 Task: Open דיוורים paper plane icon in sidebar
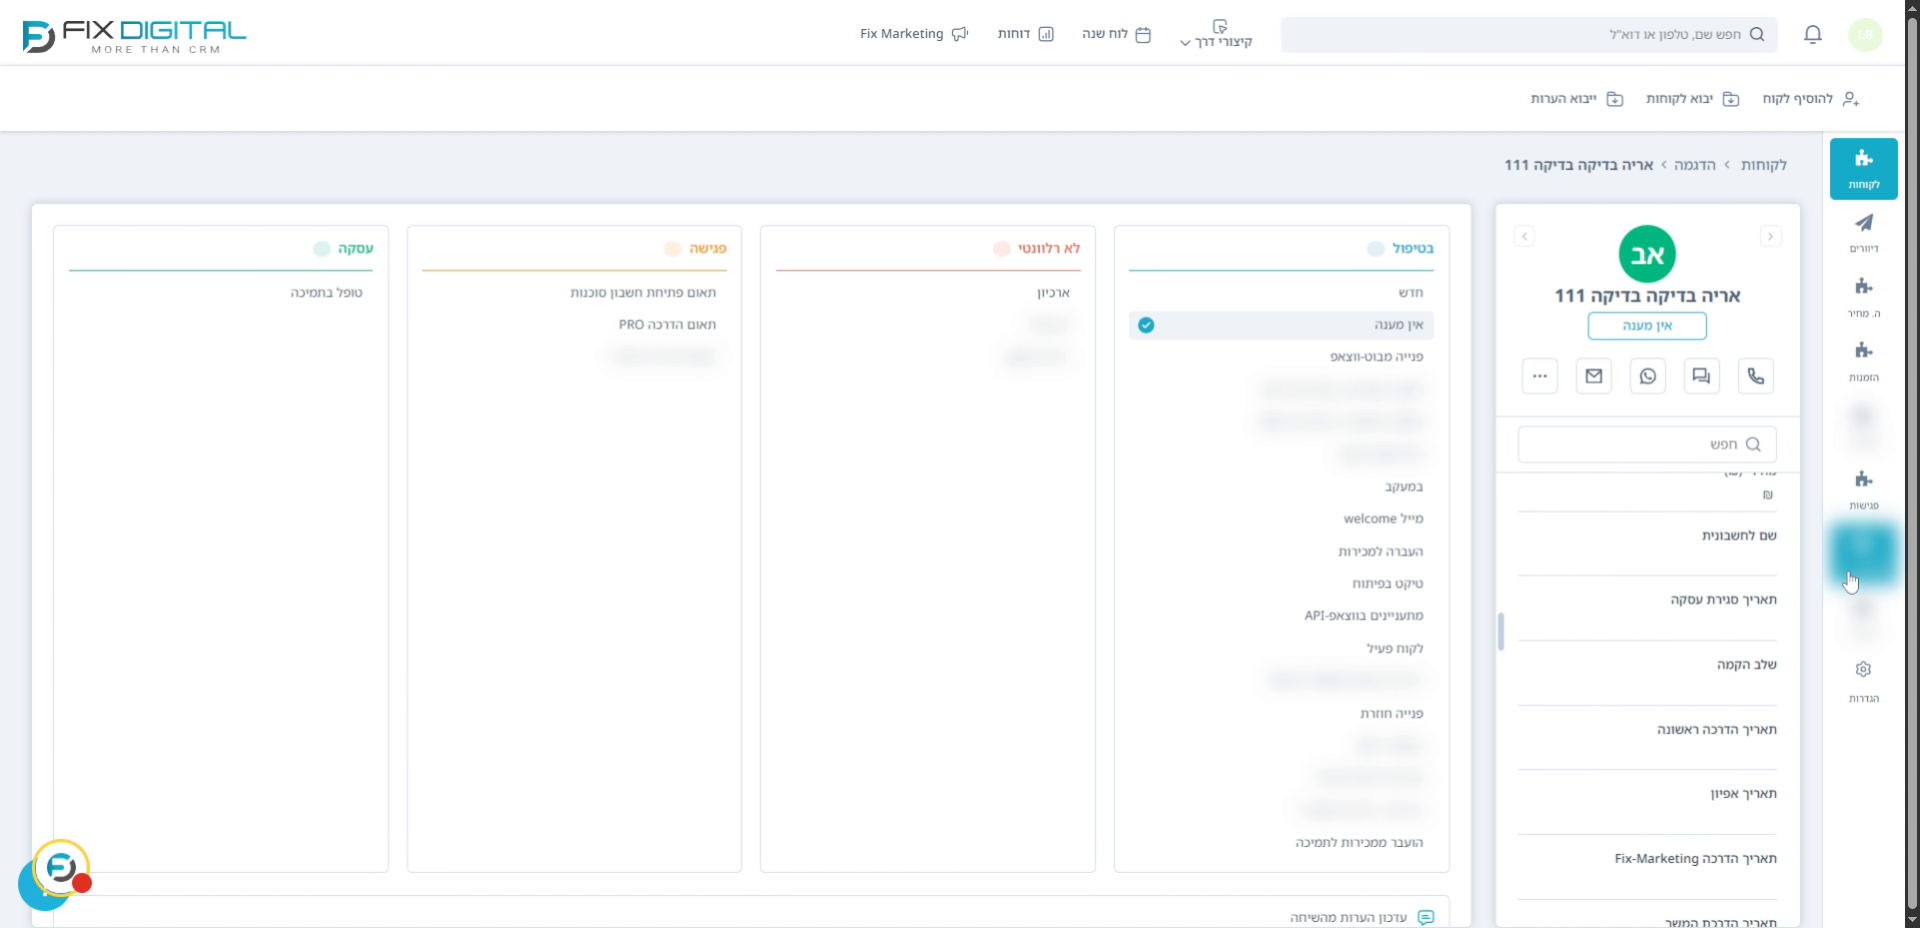pos(1863,232)
